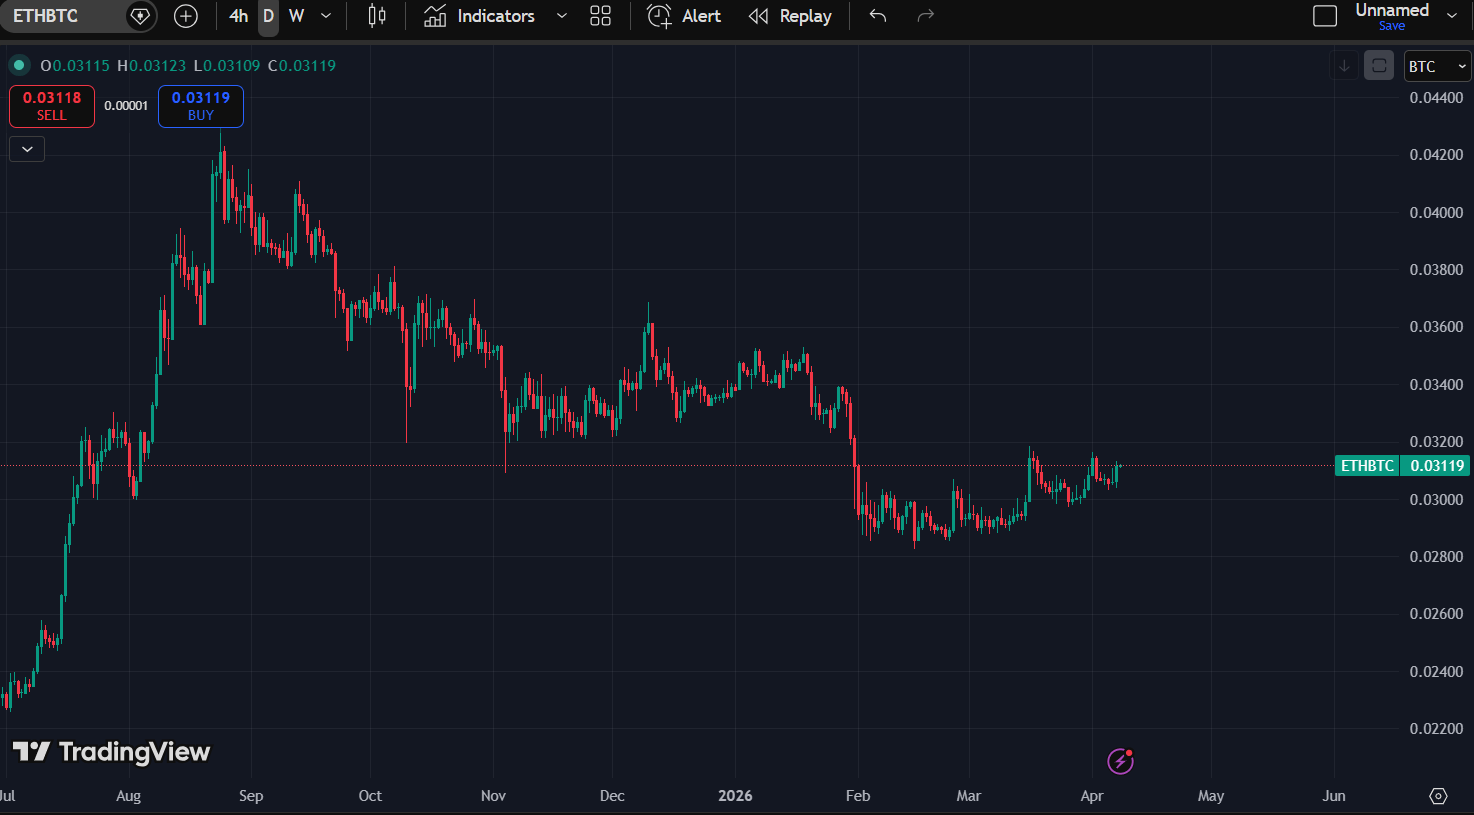Click the 0.04200 price scale label
Viewport: 1474px width, 815px height.
[x=1436, y=155]
